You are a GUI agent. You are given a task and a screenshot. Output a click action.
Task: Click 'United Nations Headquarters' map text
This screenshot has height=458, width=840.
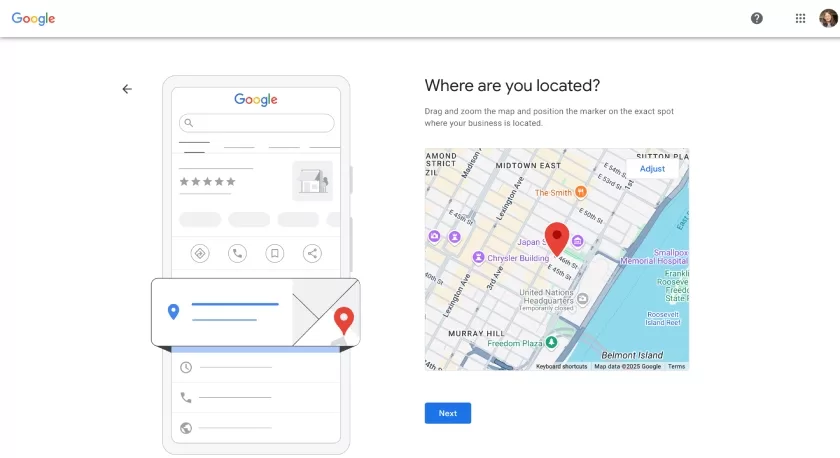click(548, 297)
